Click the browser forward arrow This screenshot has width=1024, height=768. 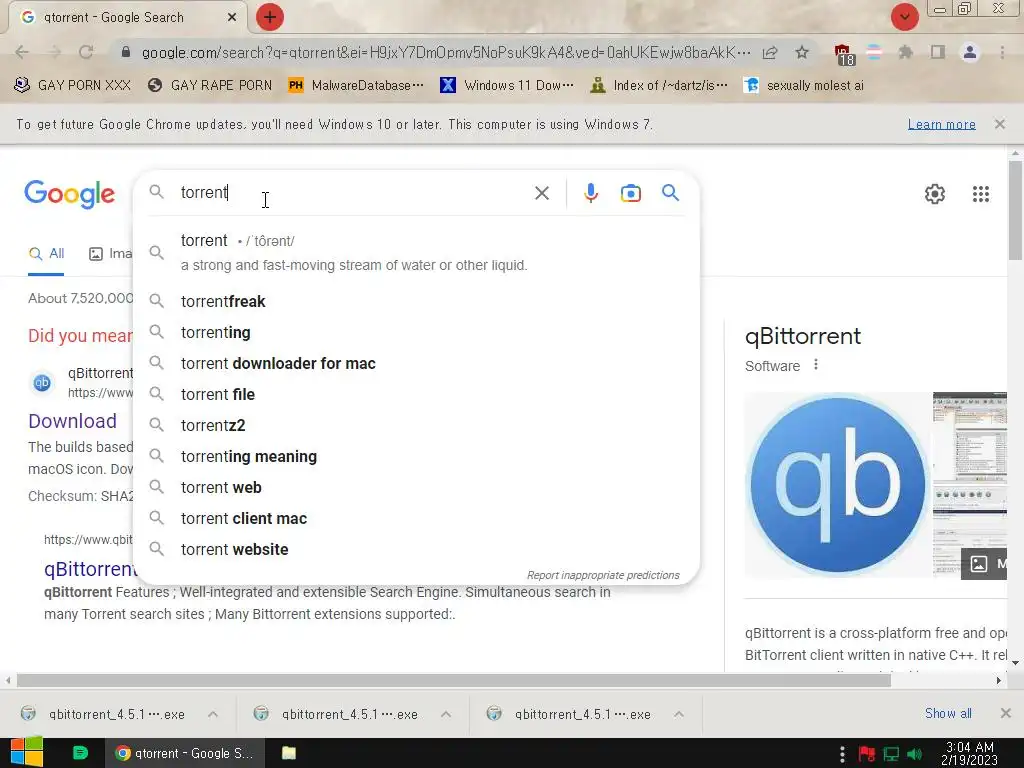[55, 52]
